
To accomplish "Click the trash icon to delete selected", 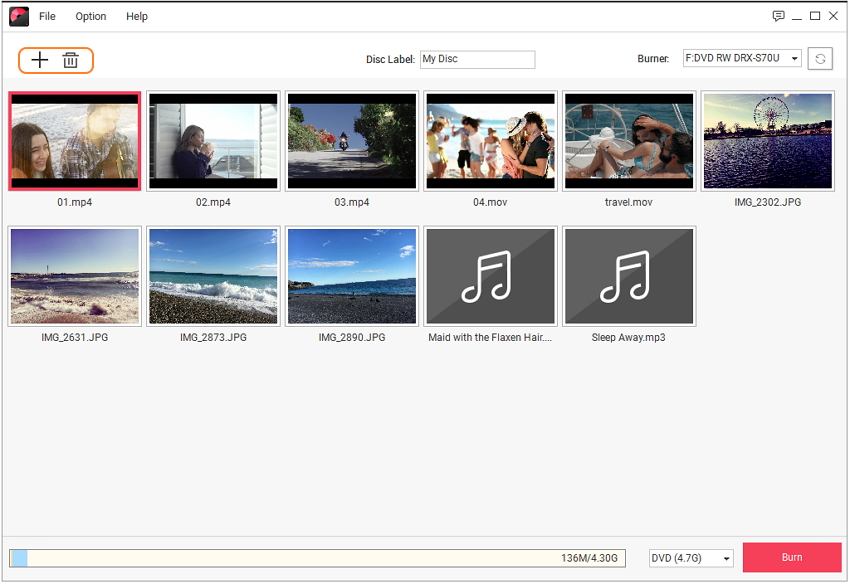I will (x=71, y=60).
